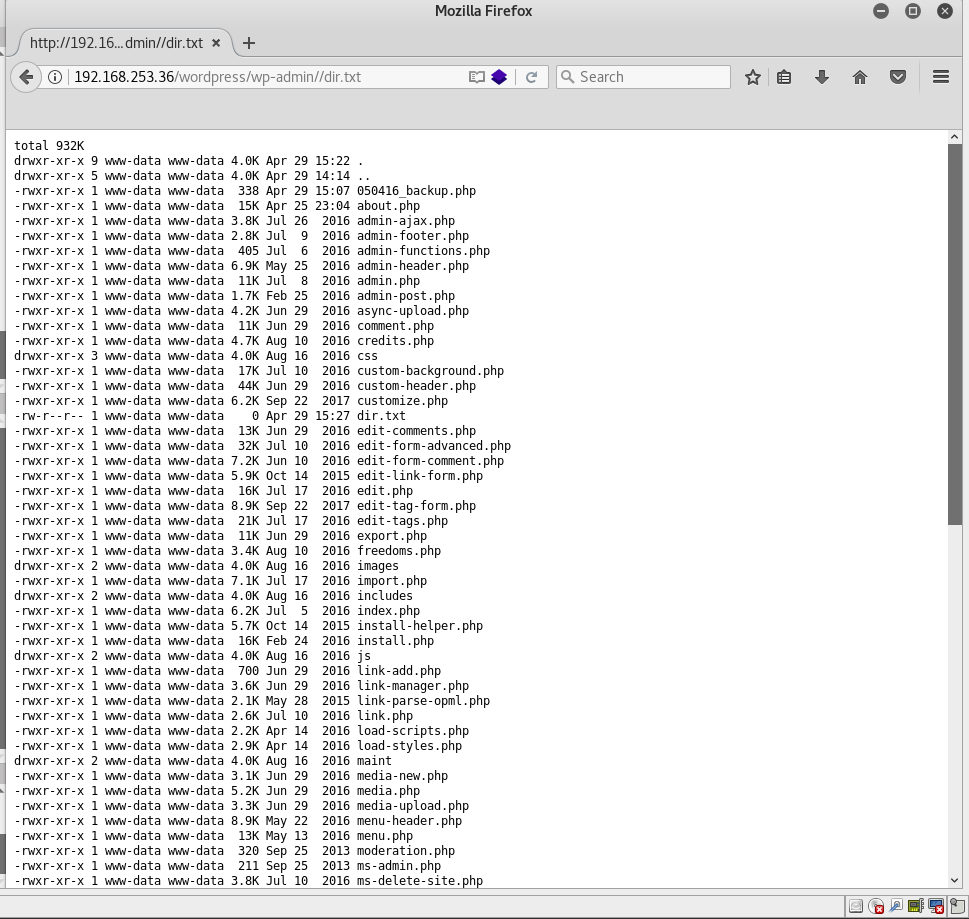Viewport: 969px width, 919px height.
Task: Open a new tab with plus button
Action: click(x=249, y=43)
